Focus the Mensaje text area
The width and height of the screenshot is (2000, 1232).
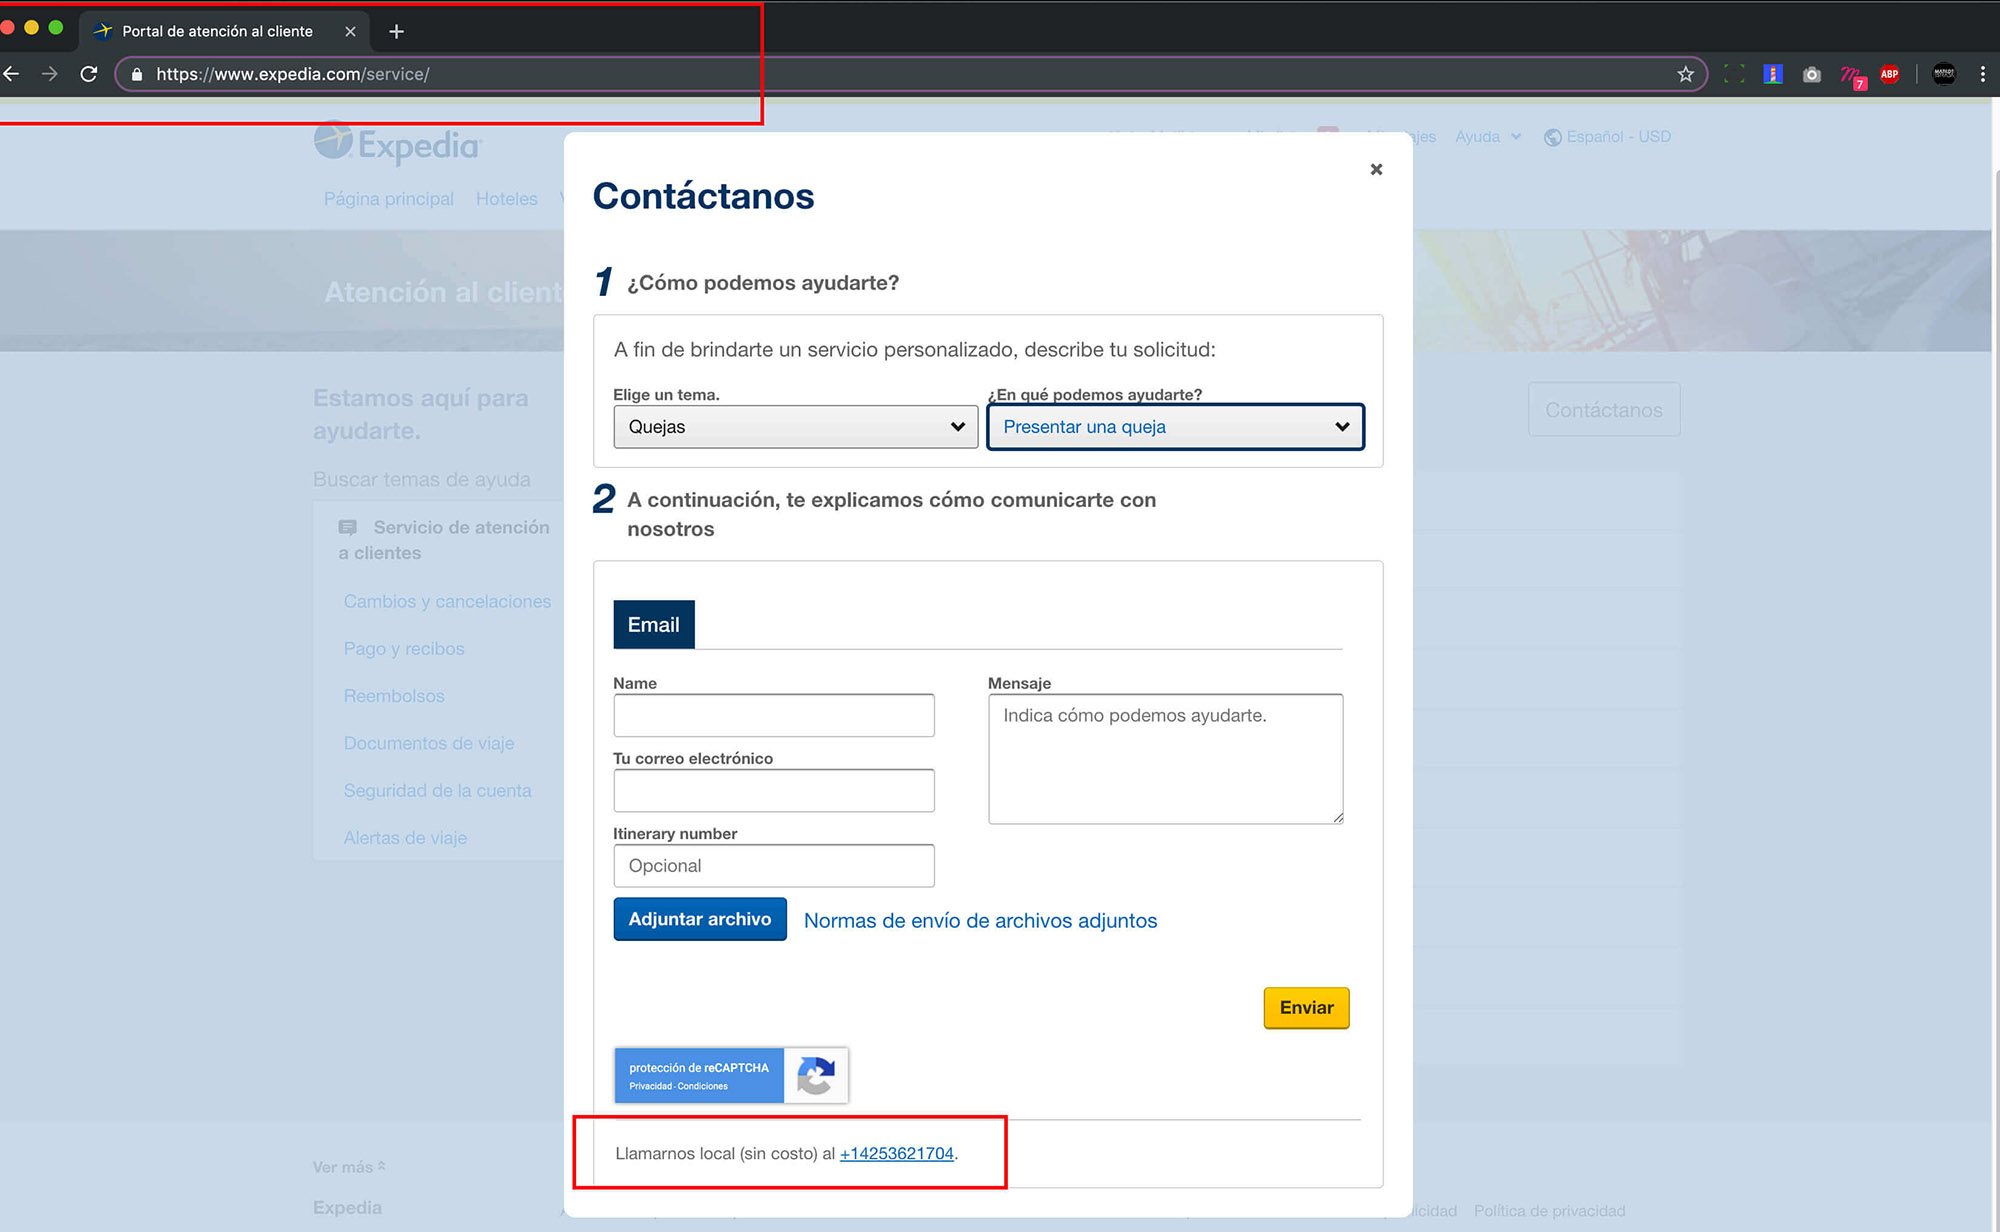pyautogui.click(x=1165, y=759)
